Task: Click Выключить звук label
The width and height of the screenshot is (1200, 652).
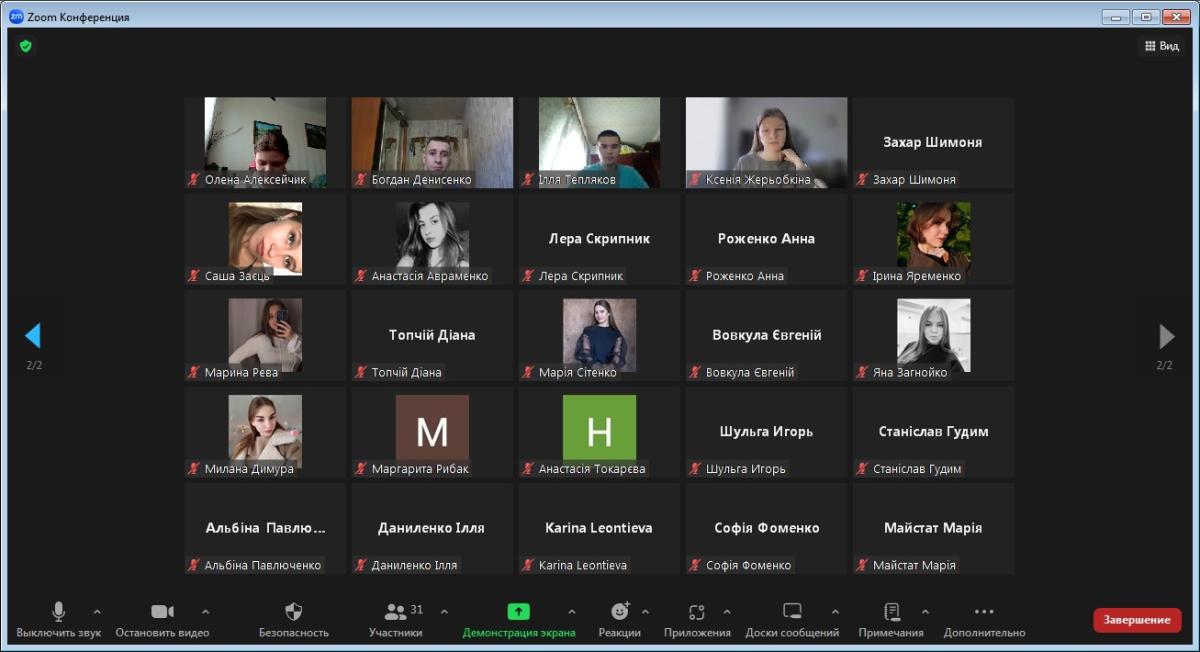Action: (59, 633)
